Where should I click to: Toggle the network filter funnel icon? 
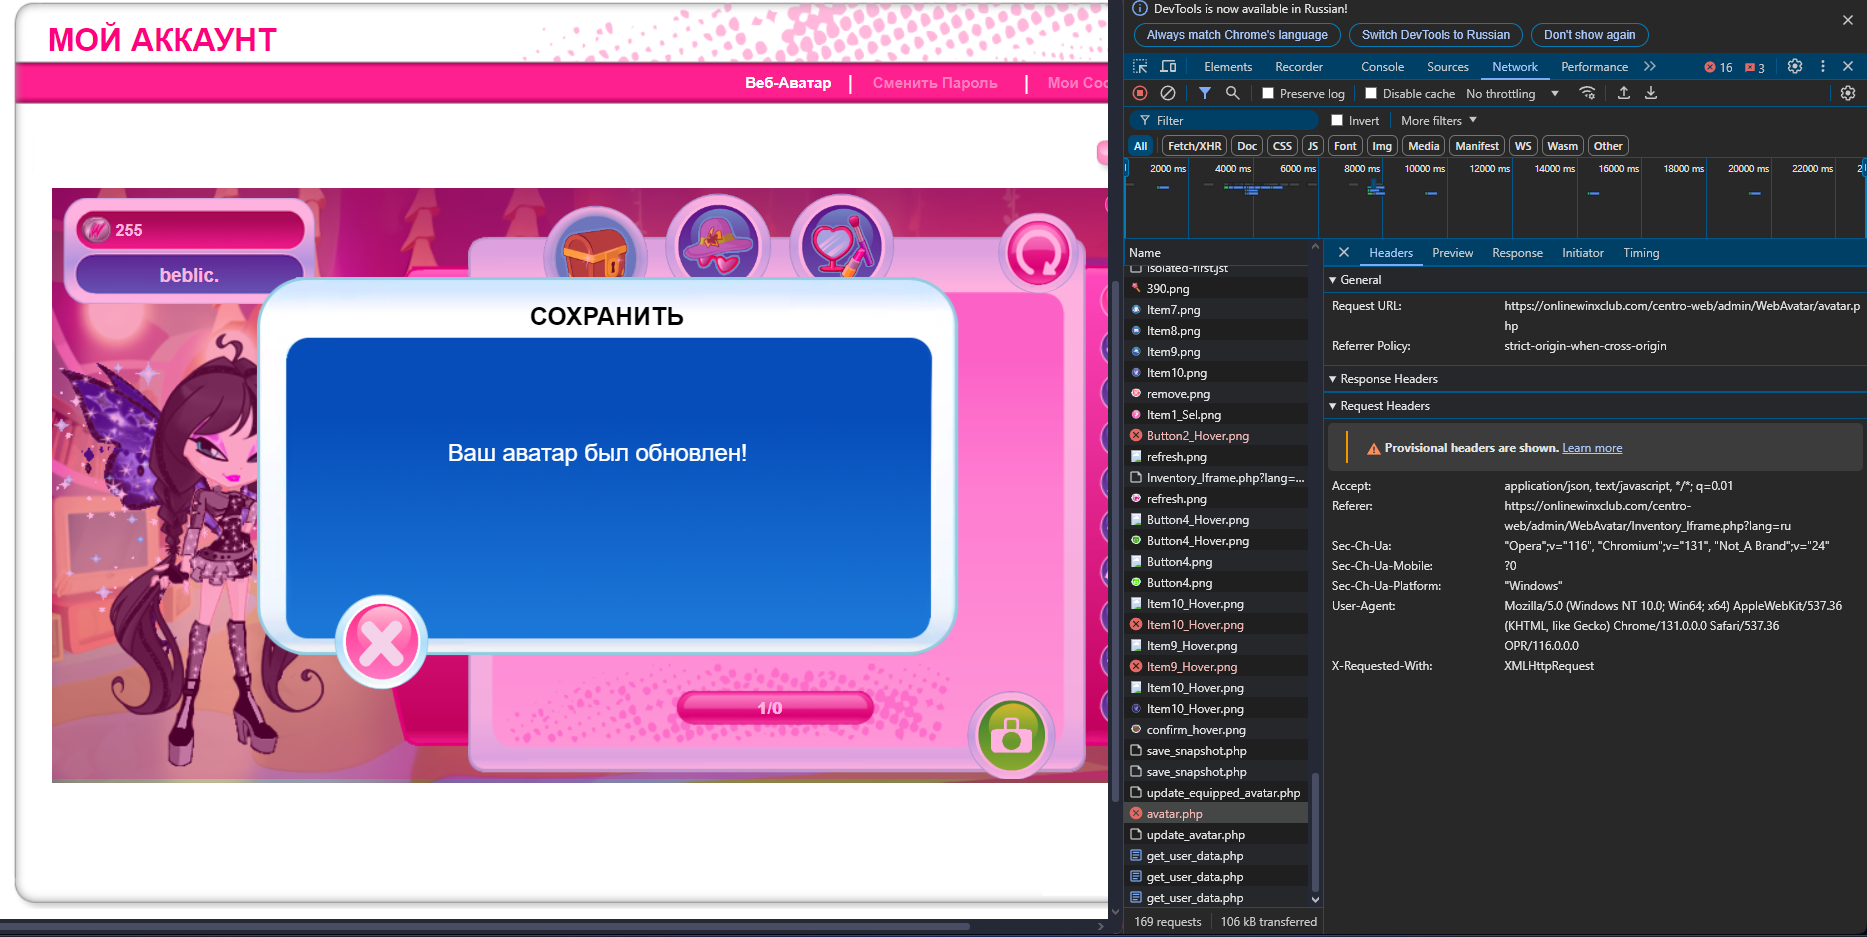pyautogui.click(x=1205, y=93)
